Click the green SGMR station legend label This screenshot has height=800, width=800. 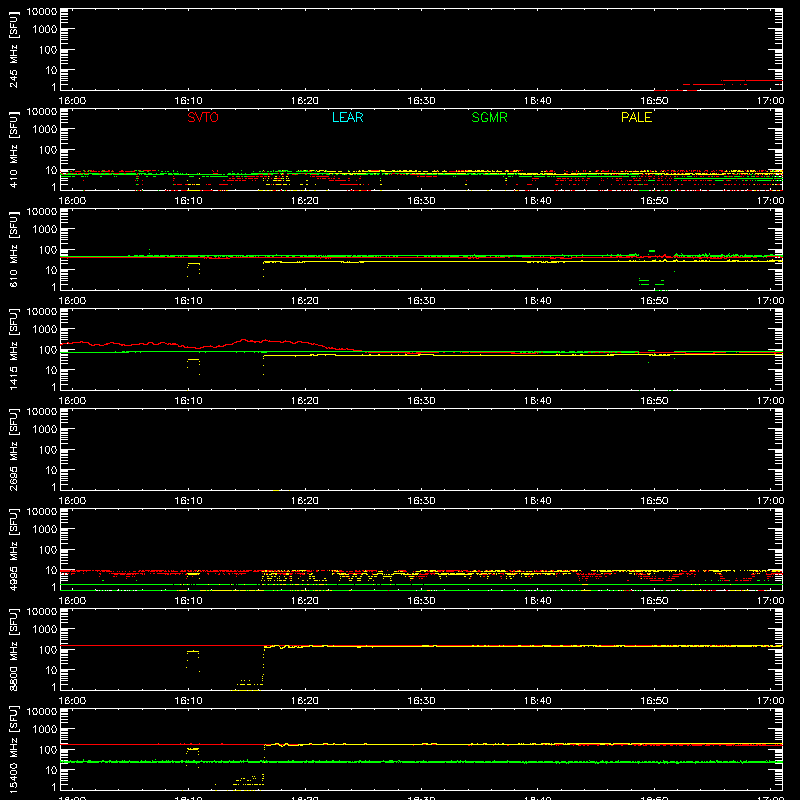coord(489,117)
